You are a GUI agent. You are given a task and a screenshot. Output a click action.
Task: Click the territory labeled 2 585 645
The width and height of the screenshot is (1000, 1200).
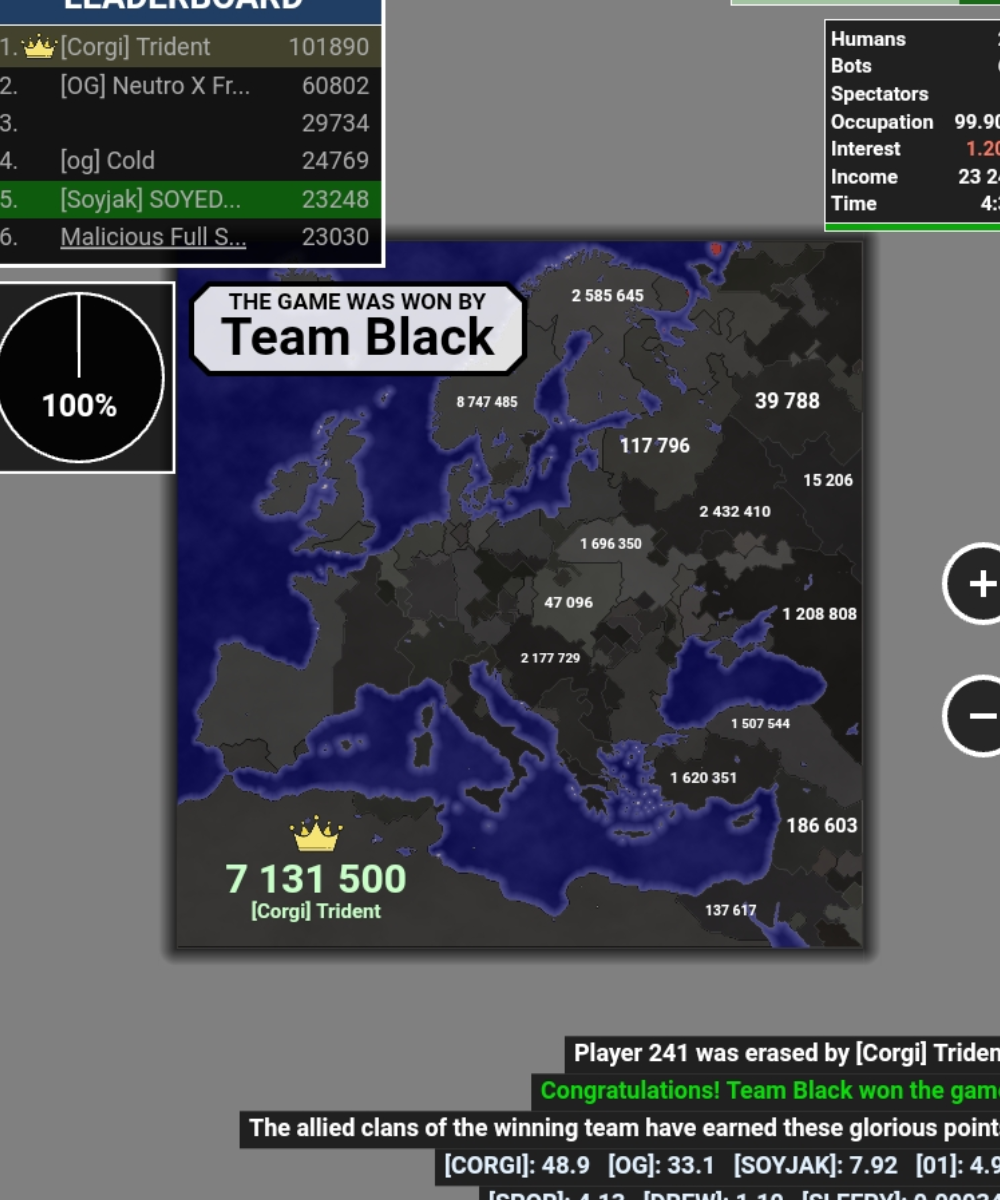[x=607, y=296]
